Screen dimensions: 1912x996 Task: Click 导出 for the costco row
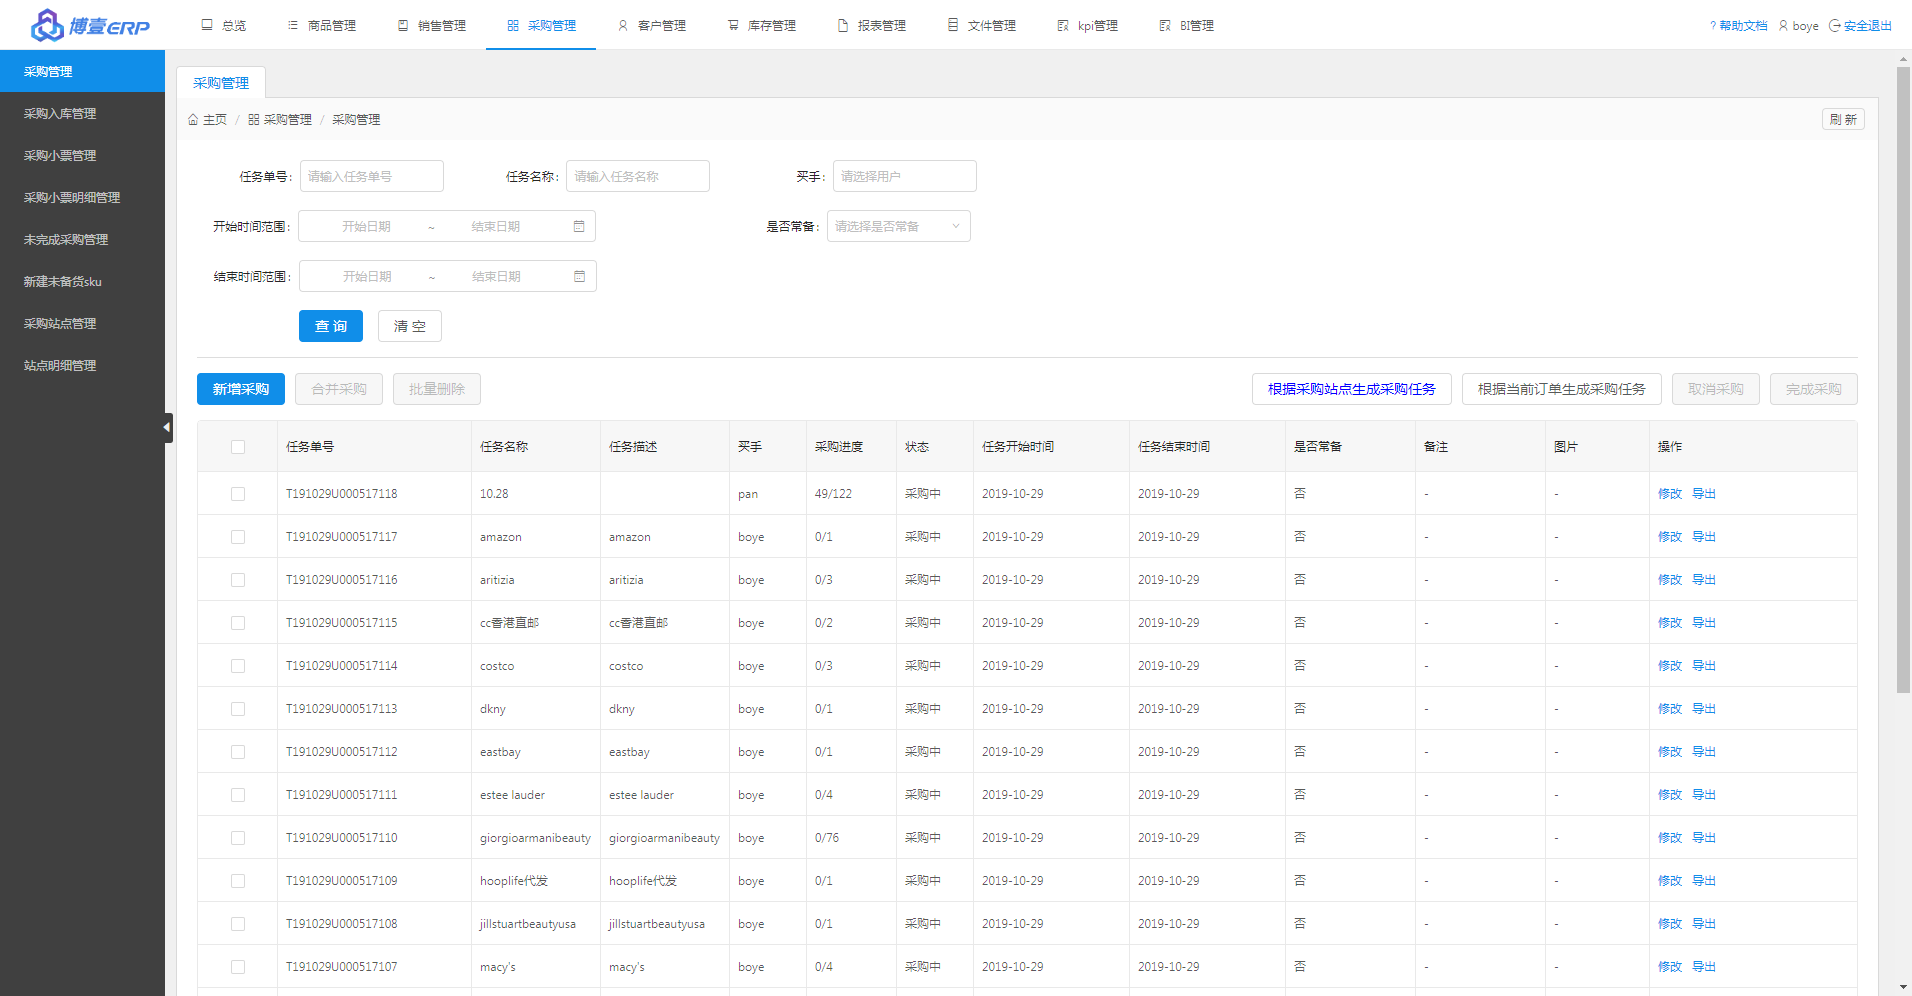coord(1704,666)
